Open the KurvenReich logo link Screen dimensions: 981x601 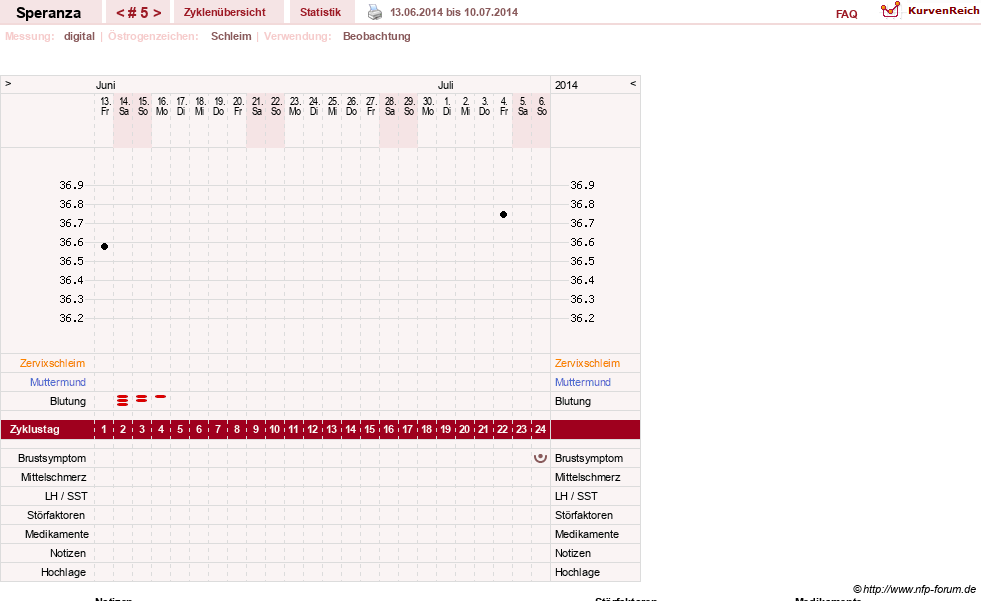pyautogui.click(x=930, y=11)
